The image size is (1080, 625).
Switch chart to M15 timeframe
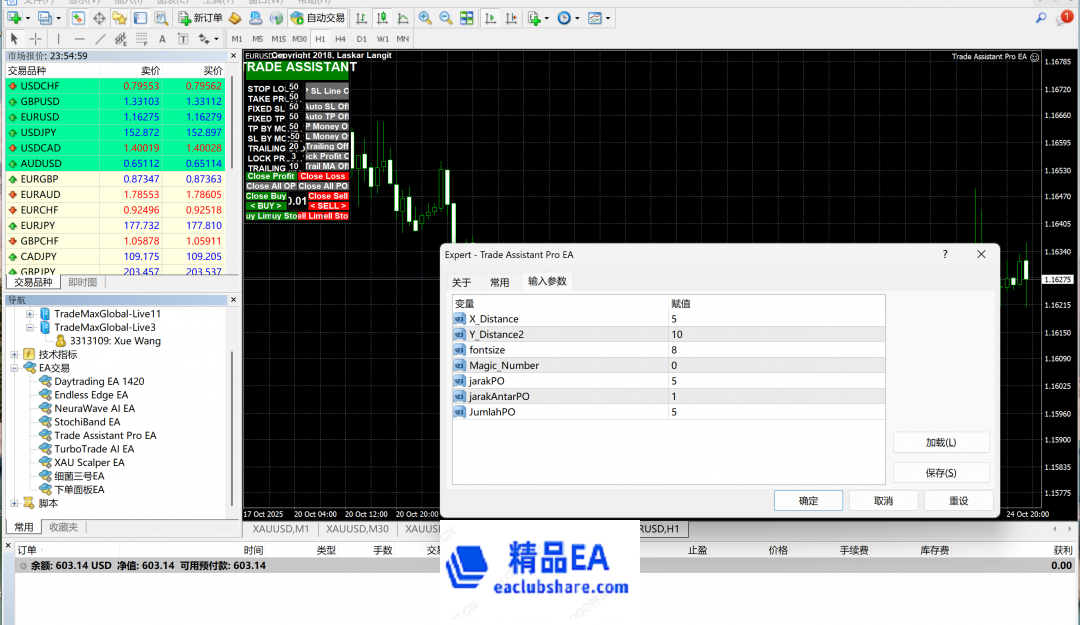(x=279, y=39)
